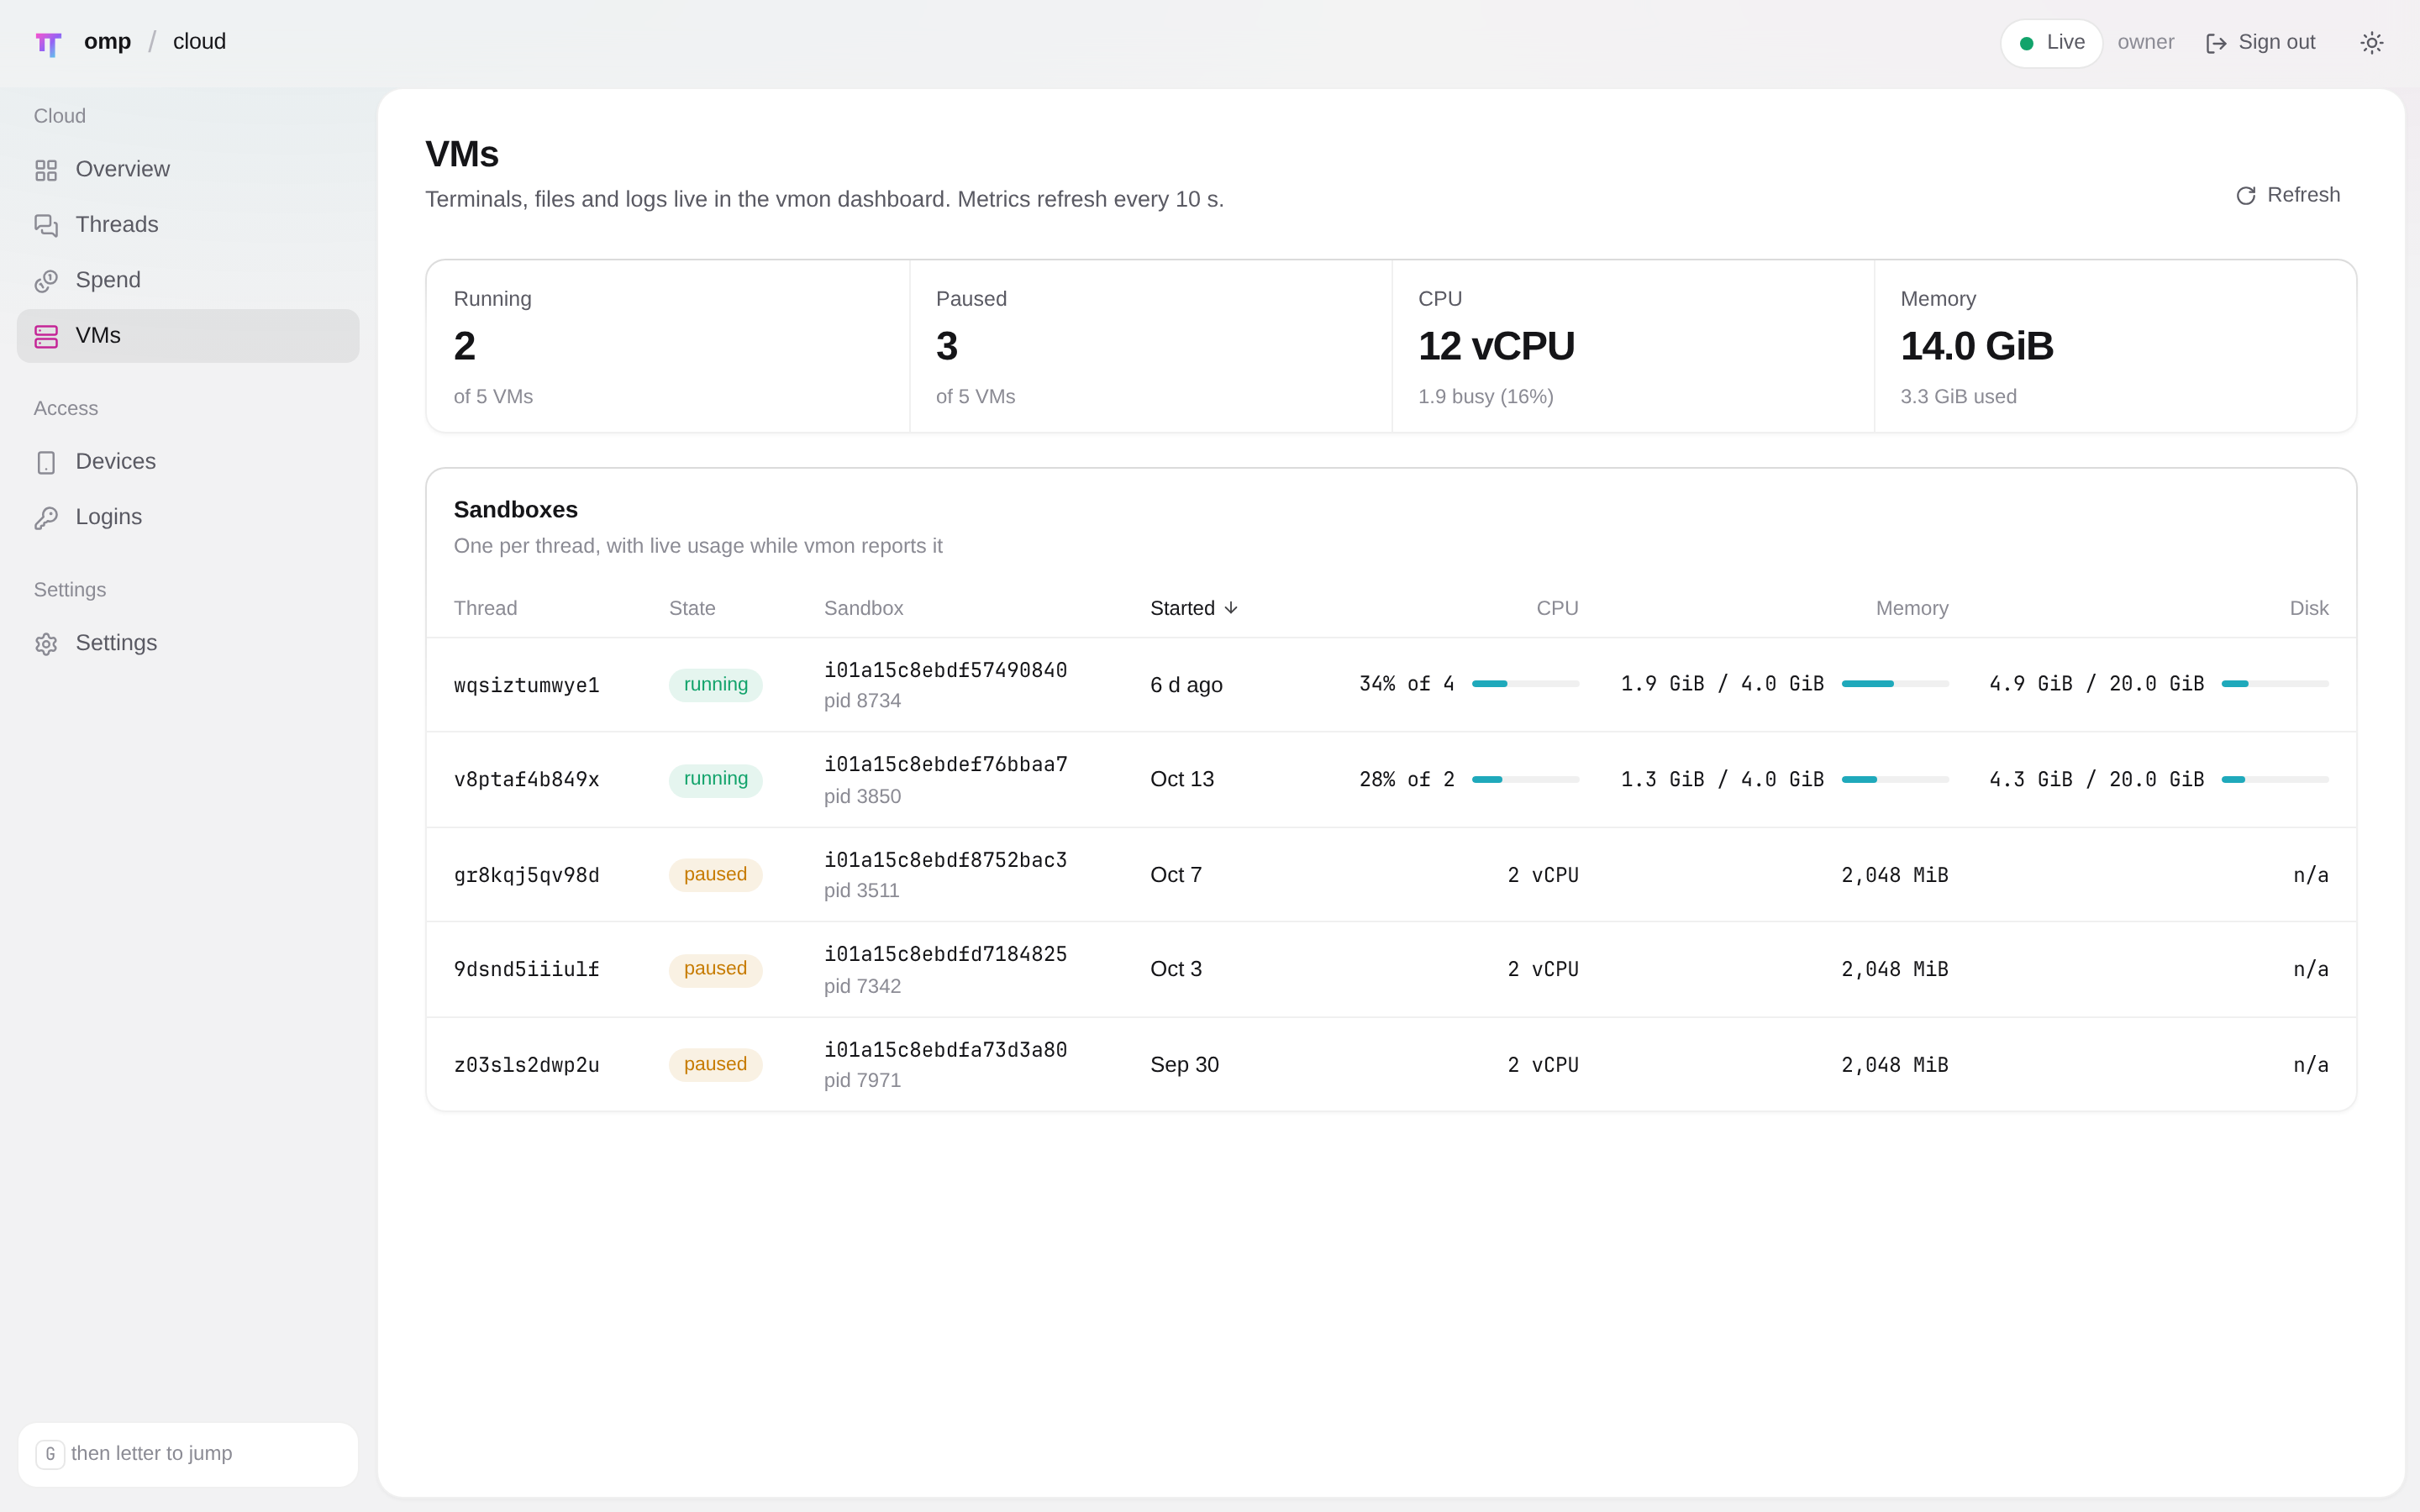Click the paused badge for z03sls2dwp2u
This screenshot has height=1512, width=2420.
[x=715, y=1064]
